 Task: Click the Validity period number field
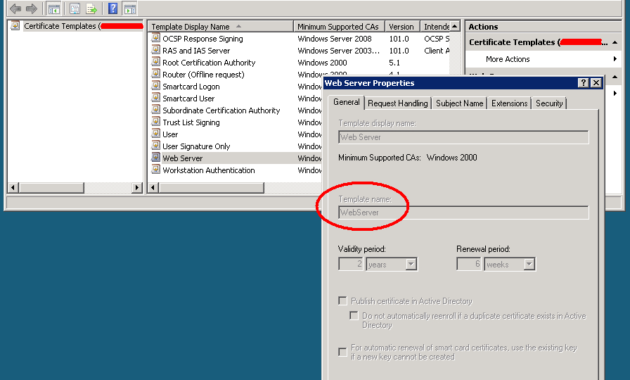tap(350, 264)
